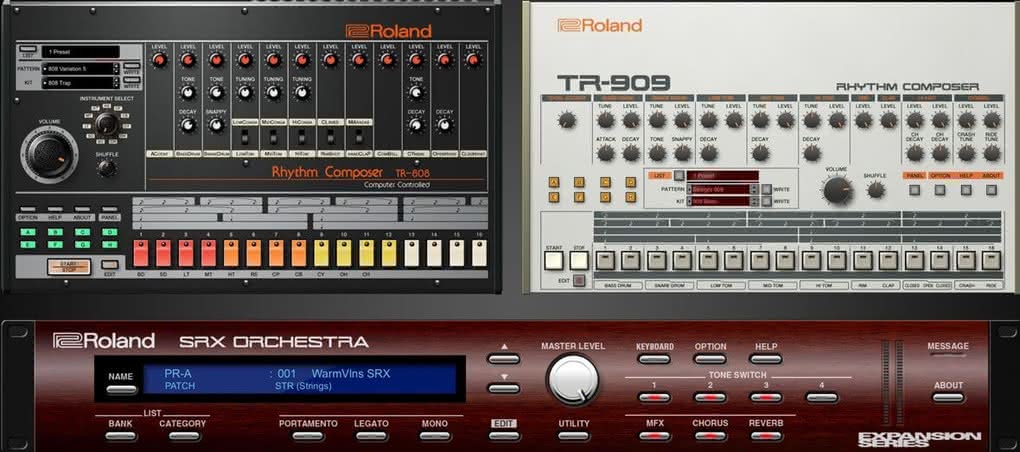The height and width of the screenshot is (452, 1020).
Task: Click TR-808 kit field stepper arrows
Action: 116,83
